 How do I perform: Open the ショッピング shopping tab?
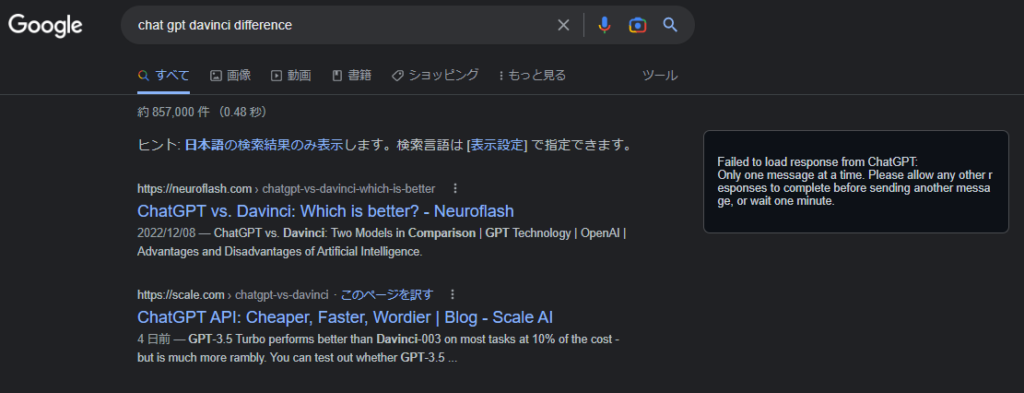pyautogui.click(x=435, y=76)
